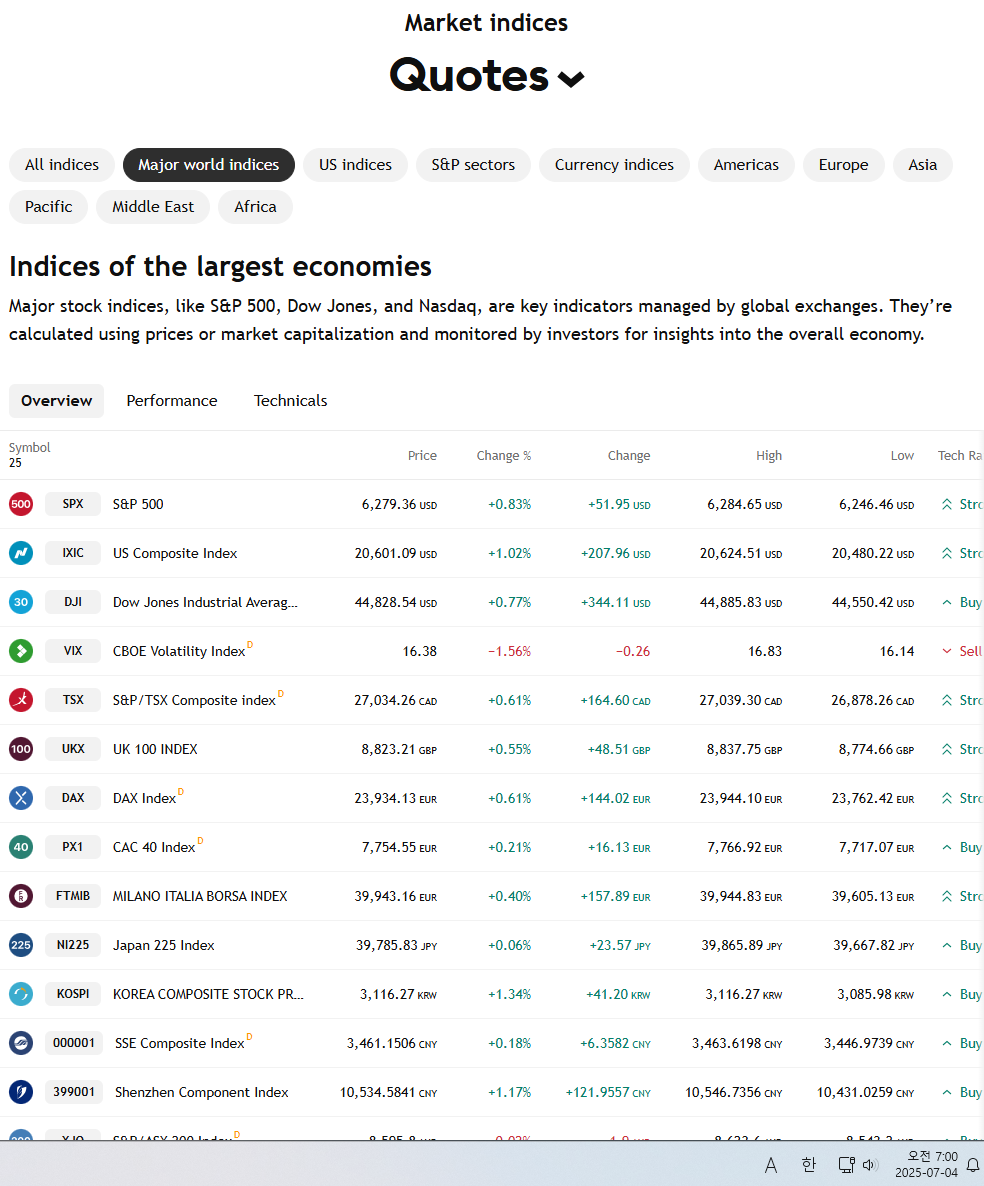Select the US indices filter

click(x=355, y=165)
